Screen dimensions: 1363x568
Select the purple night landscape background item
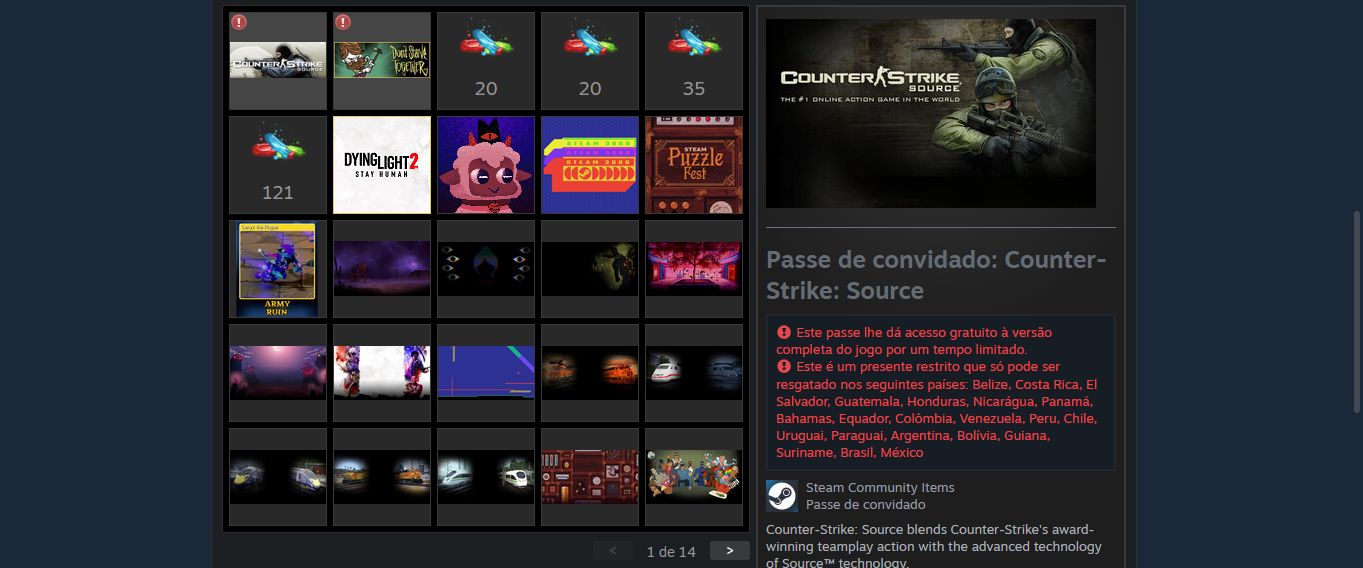click(382, 269)
